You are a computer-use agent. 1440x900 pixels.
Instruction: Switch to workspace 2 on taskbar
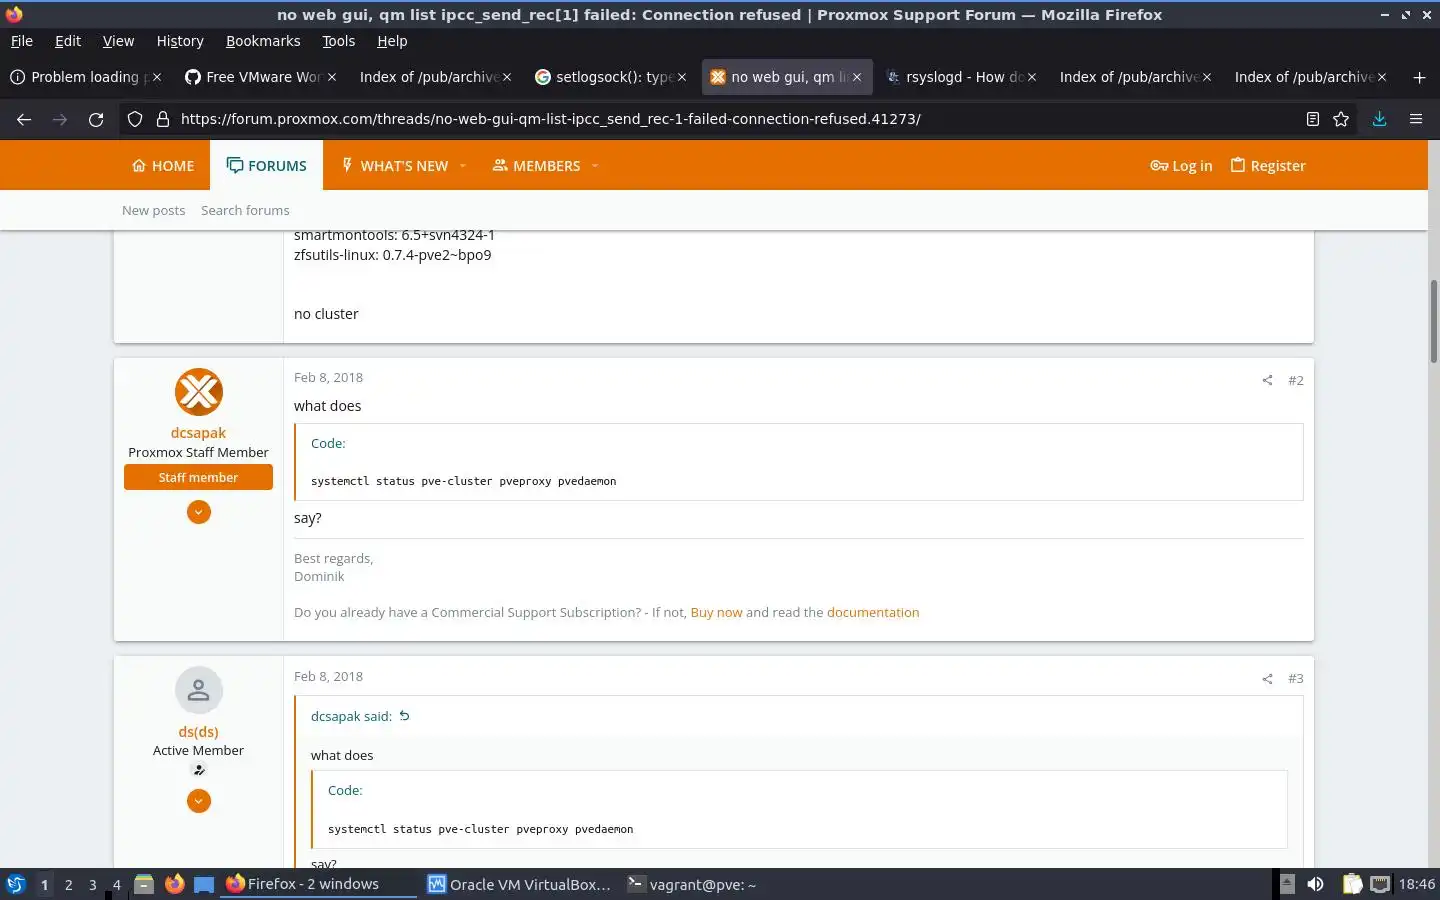pos(68,884)
